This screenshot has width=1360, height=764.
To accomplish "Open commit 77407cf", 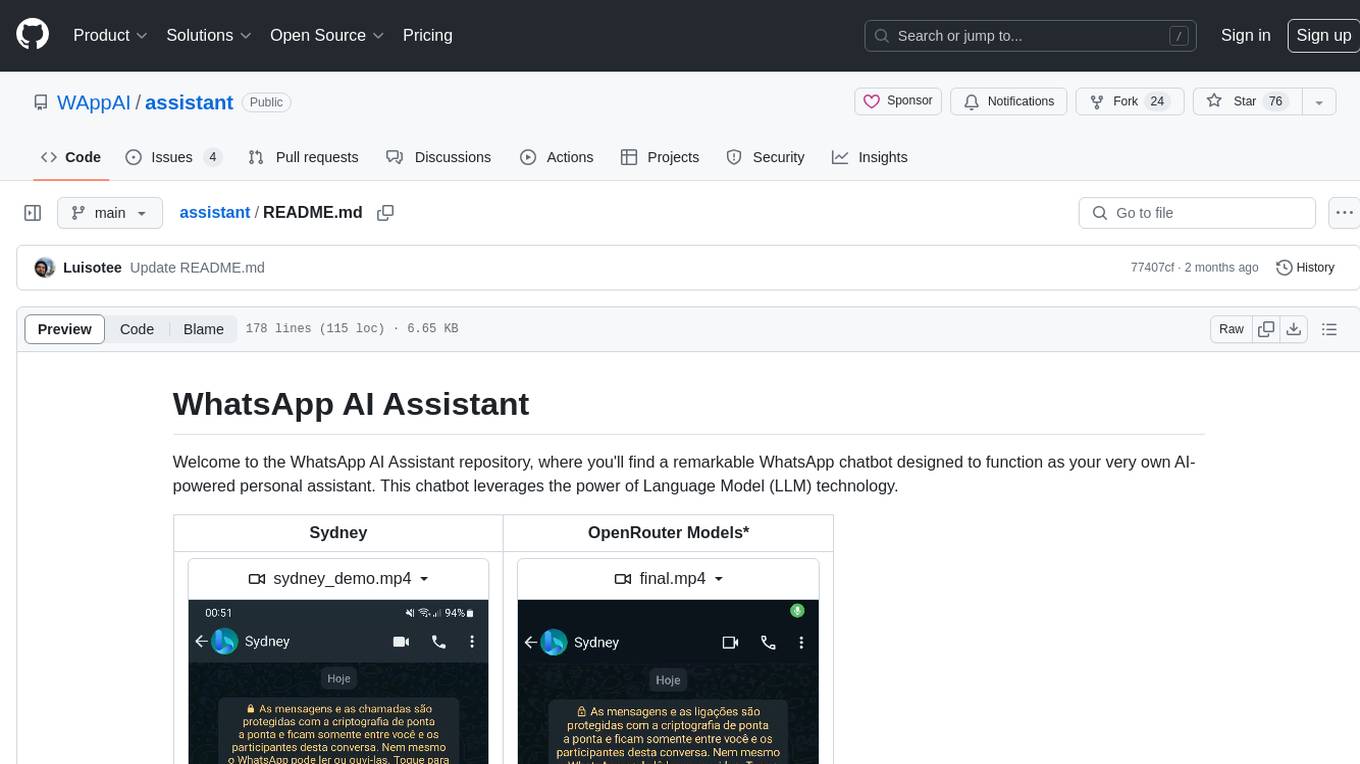I will [1152, 268].
